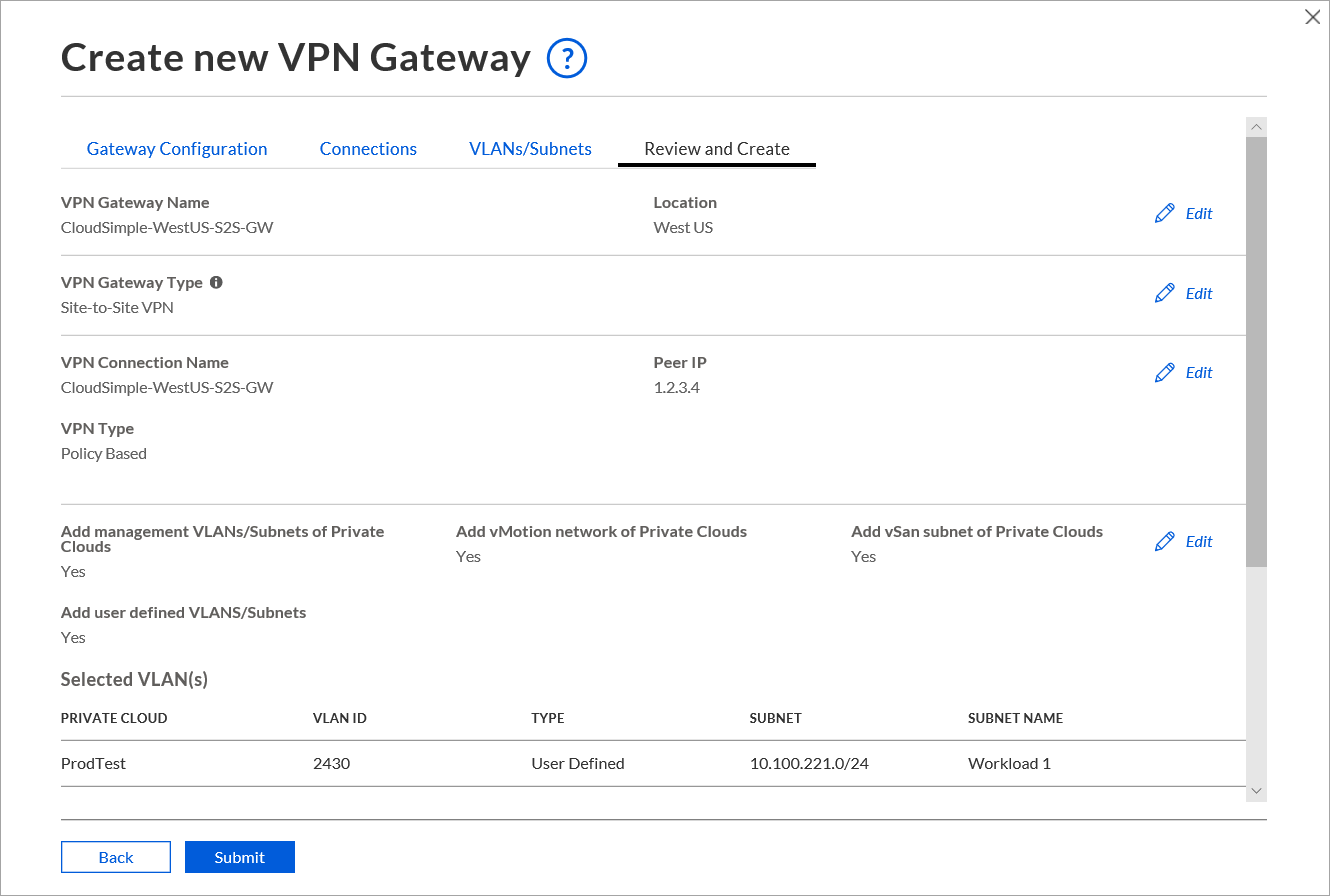Screen dimensions: 1330x896
Task: Click pencil icon in management VLANs row
Action: [1164, 541]
